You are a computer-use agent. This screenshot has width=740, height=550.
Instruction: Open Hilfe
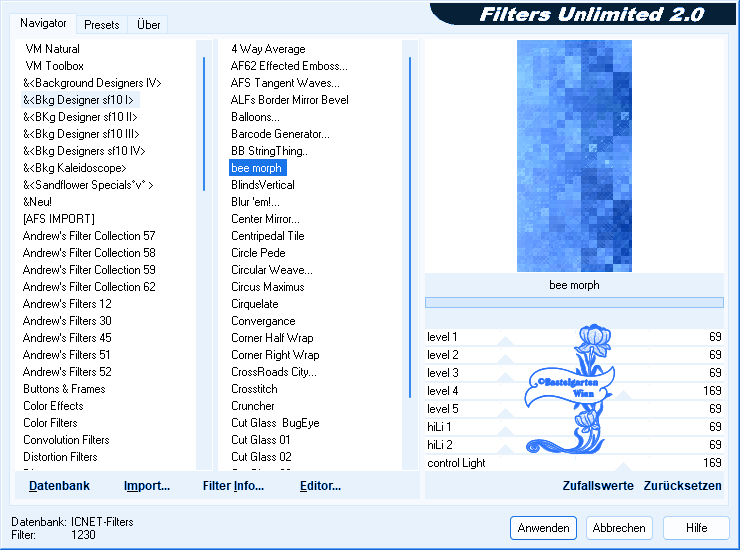696,528
